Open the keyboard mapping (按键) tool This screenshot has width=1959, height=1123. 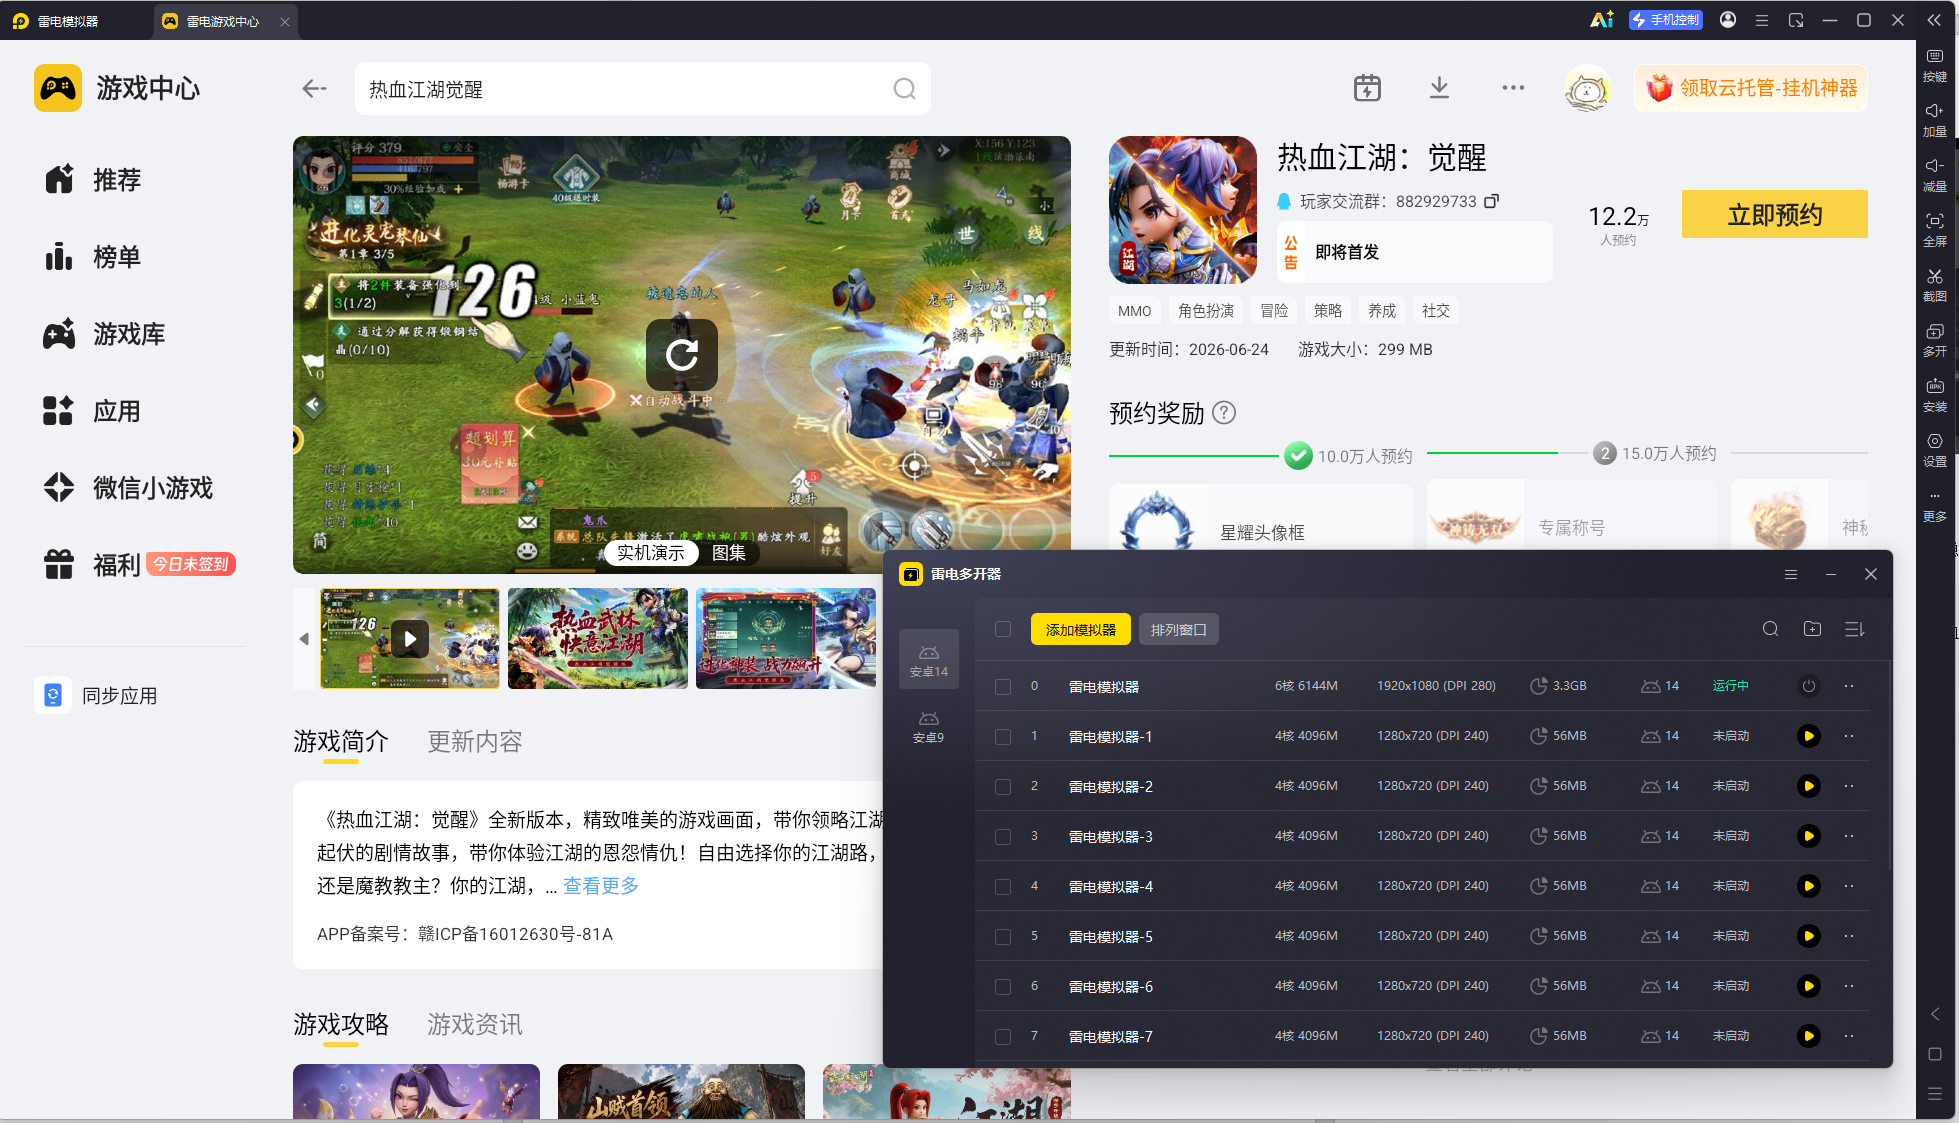(x=1935, y=65)
